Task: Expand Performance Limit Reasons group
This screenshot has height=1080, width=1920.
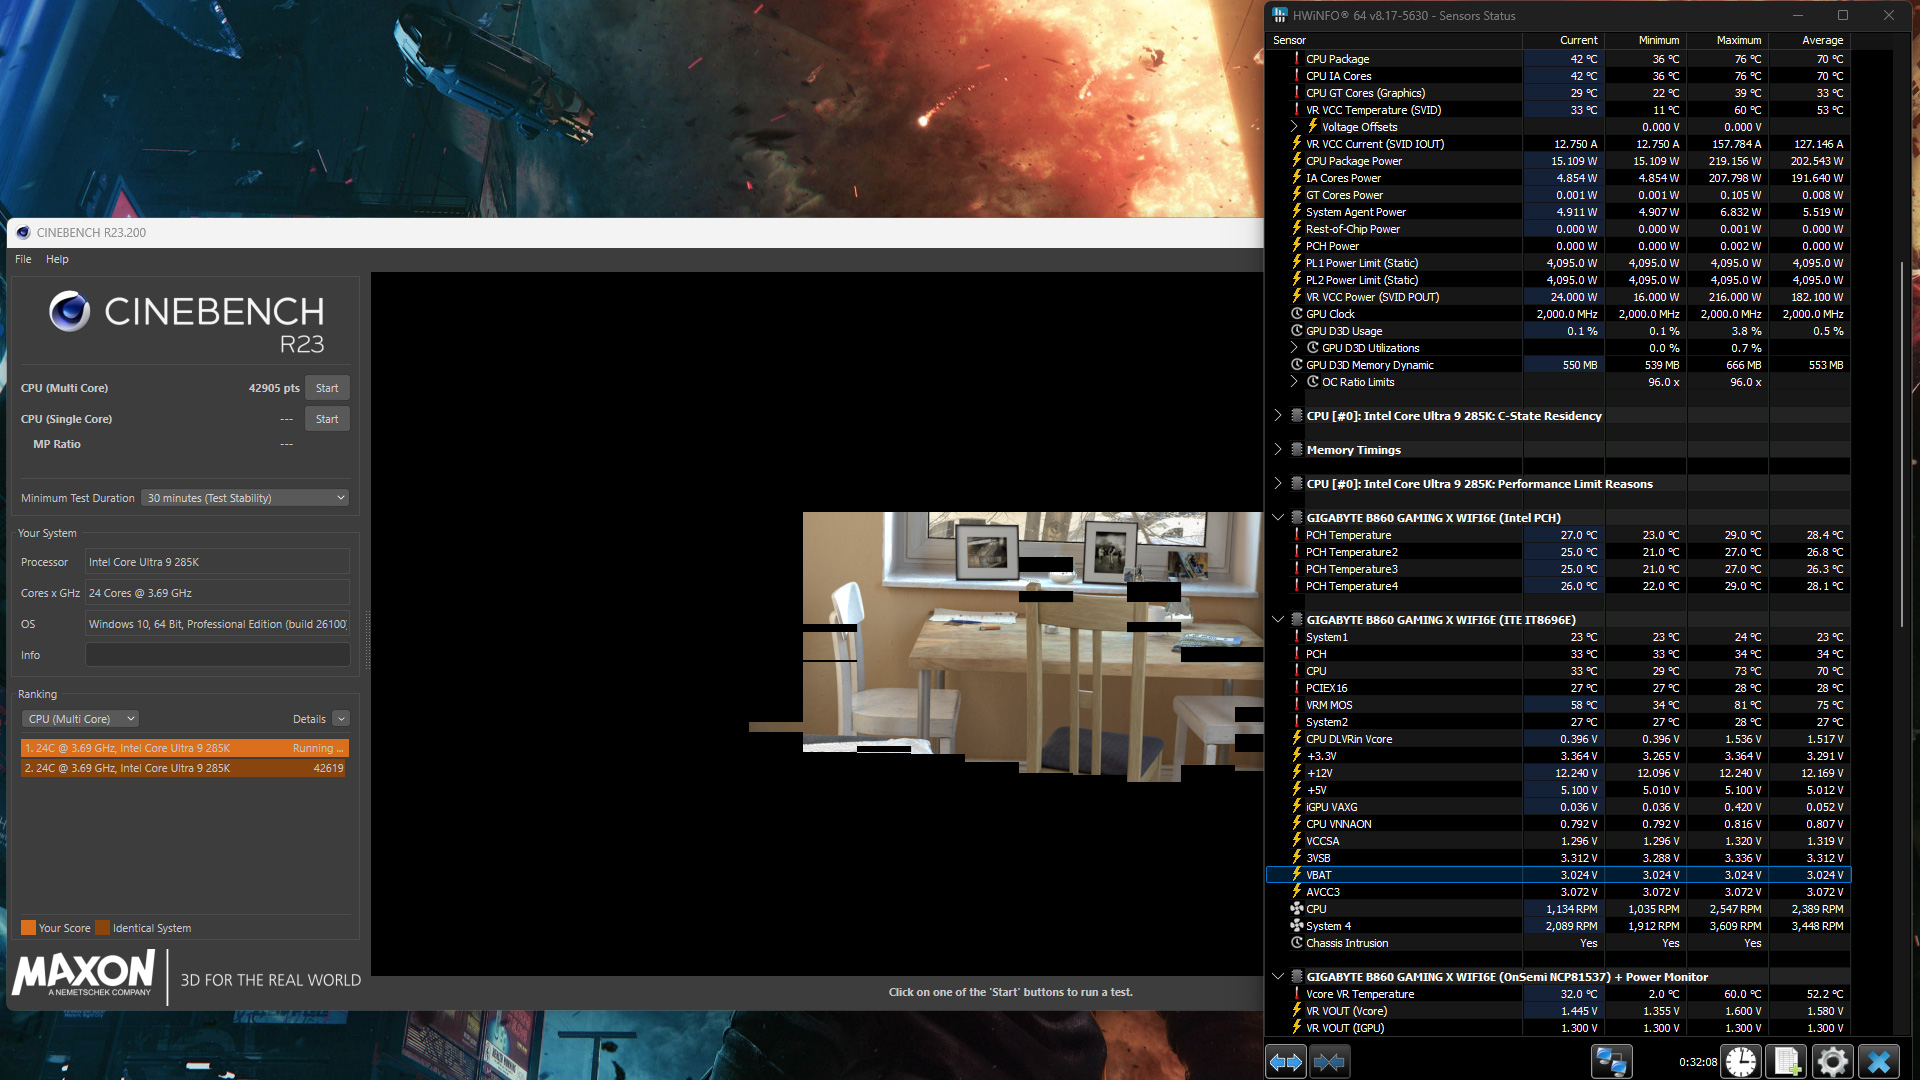Action: [1278, 484]
